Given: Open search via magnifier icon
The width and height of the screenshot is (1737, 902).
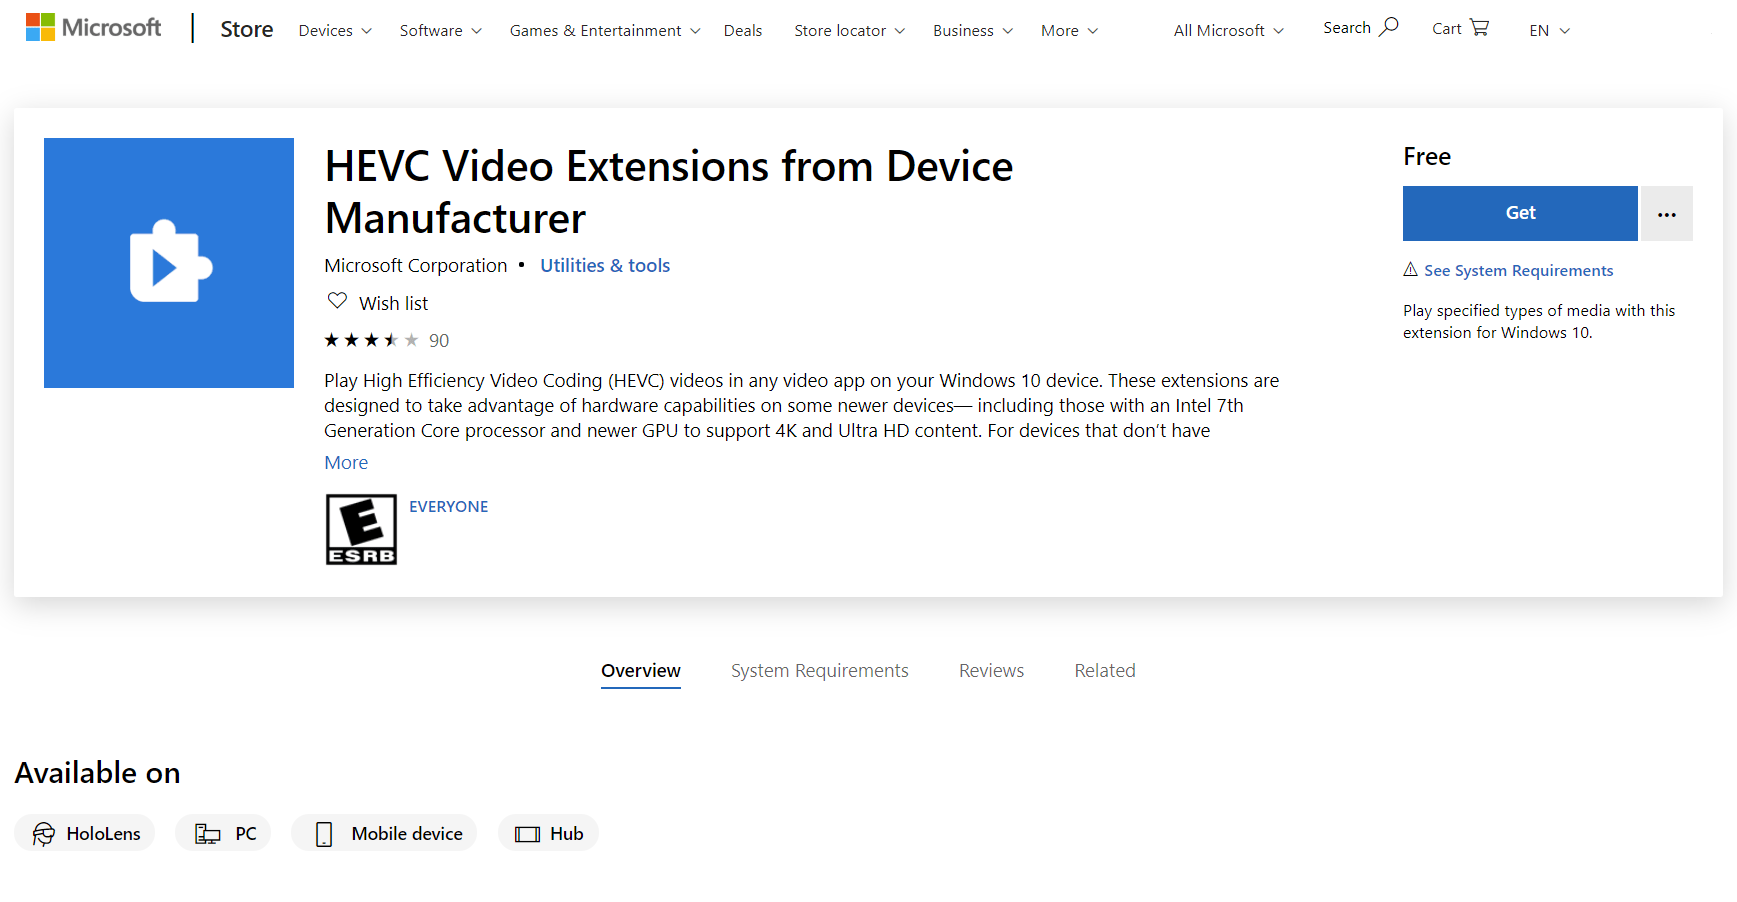Looking at the screenshot, I should tap(1388, 27).
